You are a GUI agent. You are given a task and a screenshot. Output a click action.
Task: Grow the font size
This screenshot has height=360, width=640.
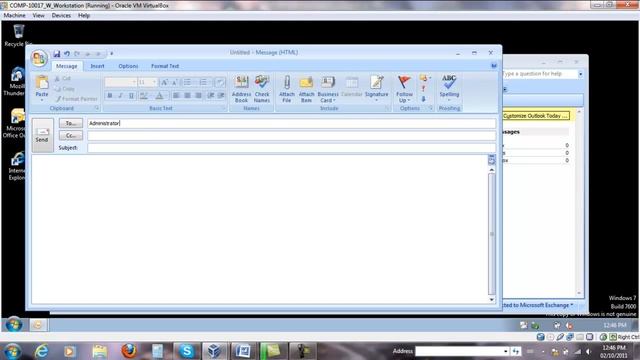(164, 82)
